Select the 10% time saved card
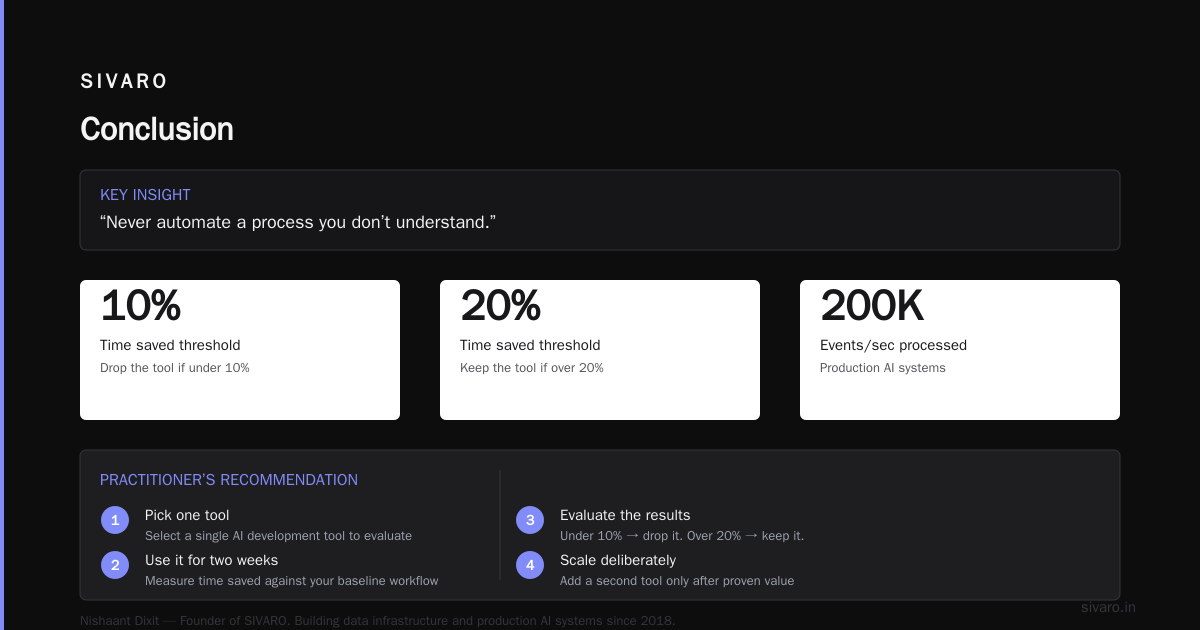Screen dimensions: 1200x630 pos(240,350)
